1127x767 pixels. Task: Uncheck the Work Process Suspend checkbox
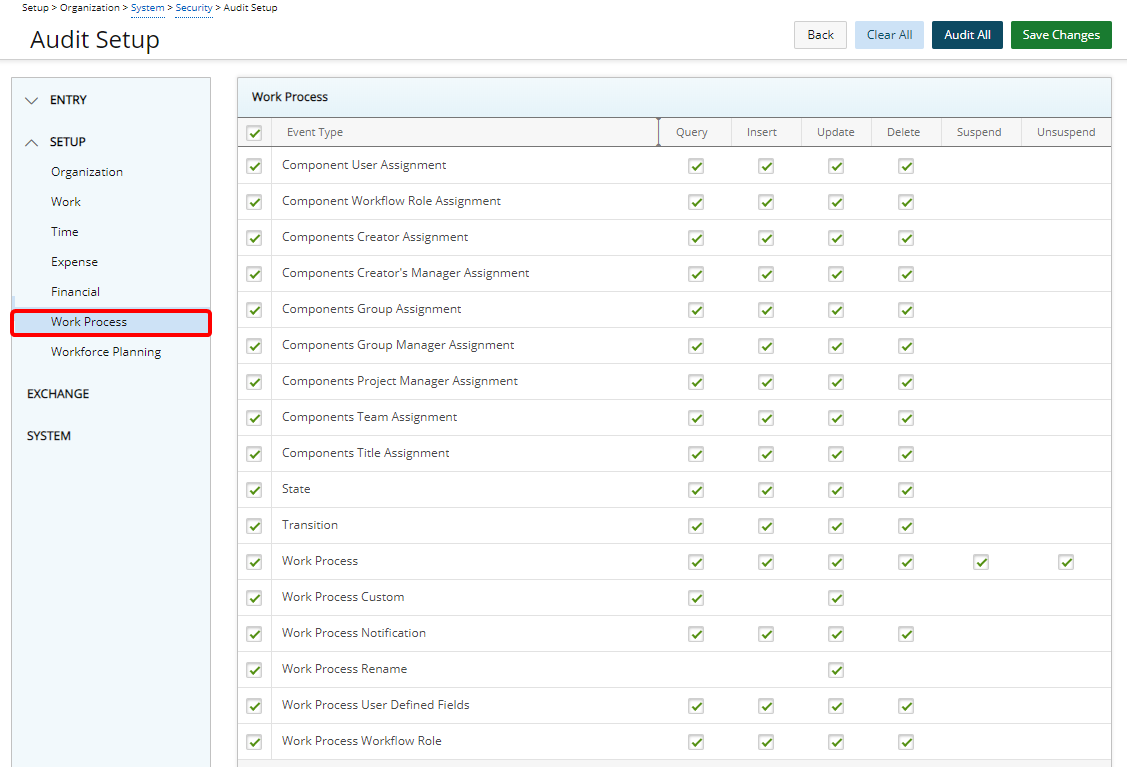tap(981, 562)
